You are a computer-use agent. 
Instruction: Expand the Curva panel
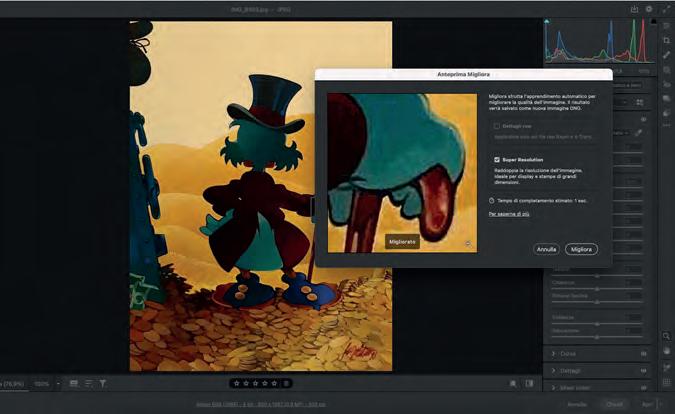click(554, 354)
